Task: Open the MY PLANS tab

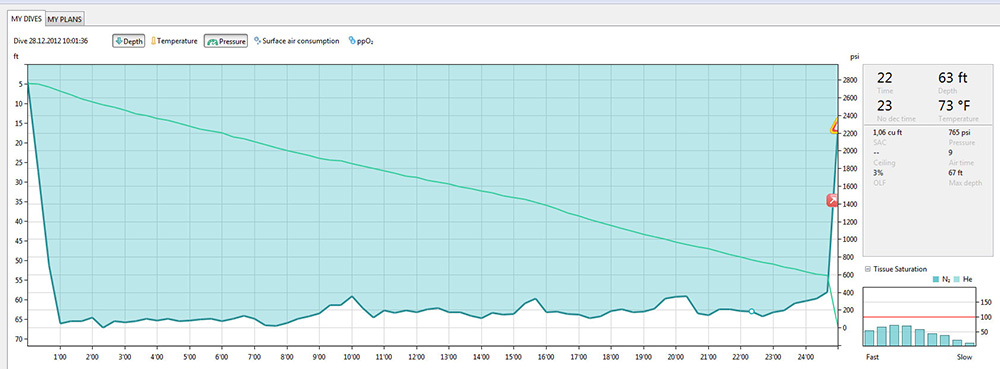Action: [65, 20]
